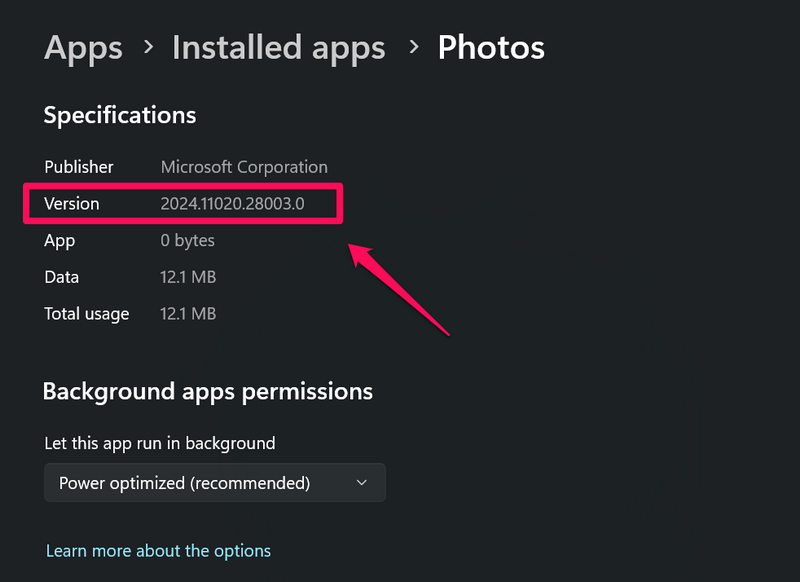The image size is (800, 582).
Task: Click the Photos page title
Action: [491, 48]
